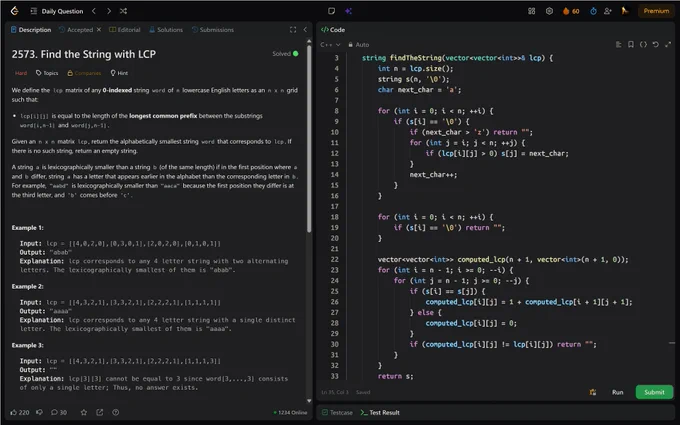Image resolution: width=680 pixels, height=425 pixels.
Task: Switch to the Submissions tab
Action: (x=213, y=29)
